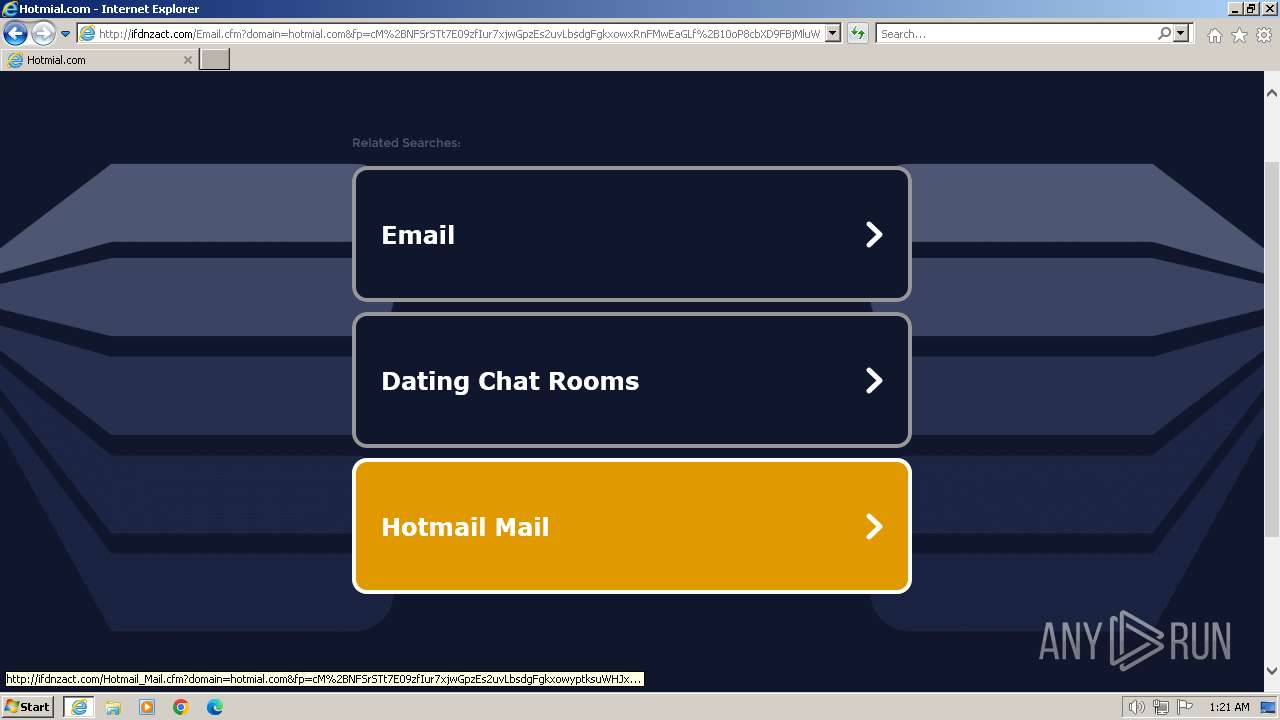Click Internet Explorer taskbar icon

(x=79, y=707)
